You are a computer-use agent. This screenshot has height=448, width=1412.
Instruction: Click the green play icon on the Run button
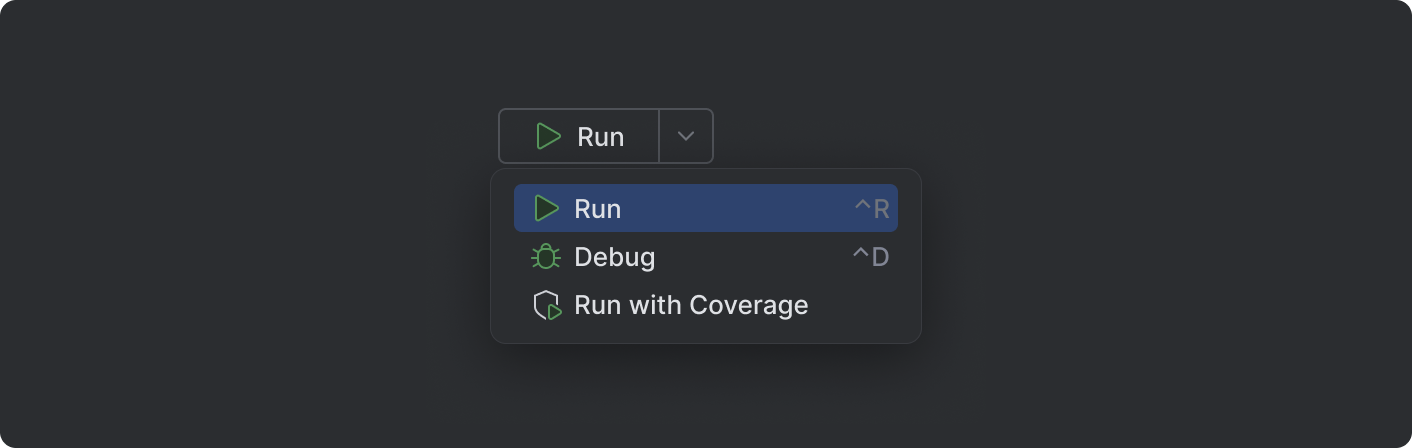click(548, 137)
